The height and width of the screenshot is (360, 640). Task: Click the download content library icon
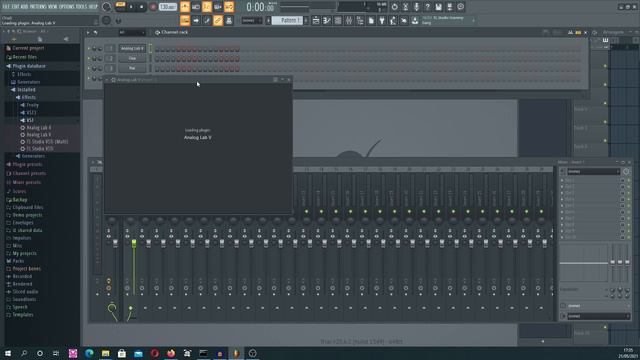tap(415, 20)
